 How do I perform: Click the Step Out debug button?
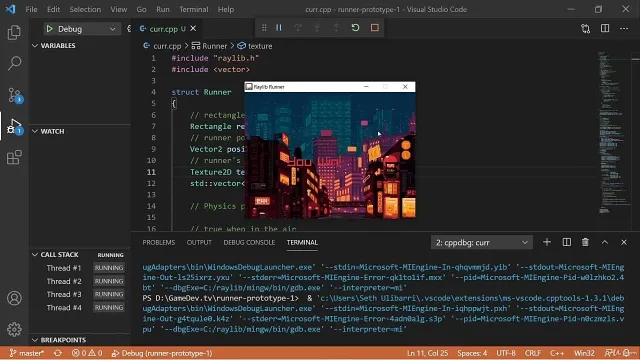336,28
